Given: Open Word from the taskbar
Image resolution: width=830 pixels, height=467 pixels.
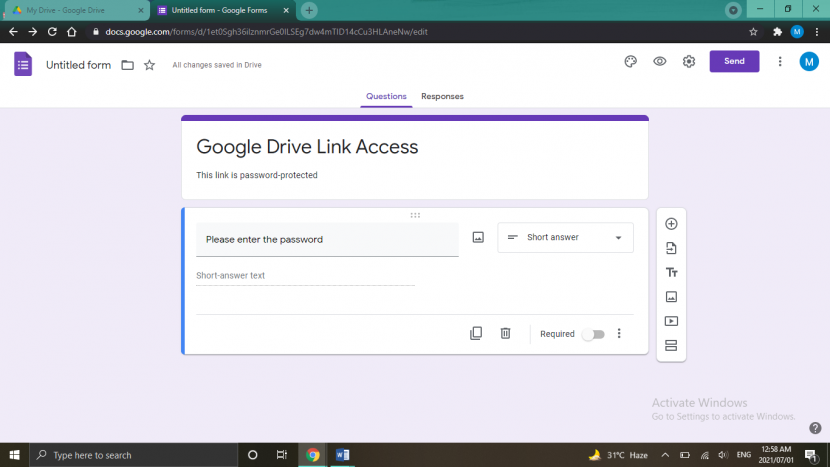Looking at the screenshot, I should pyautogui.click(x=342, y=455).
